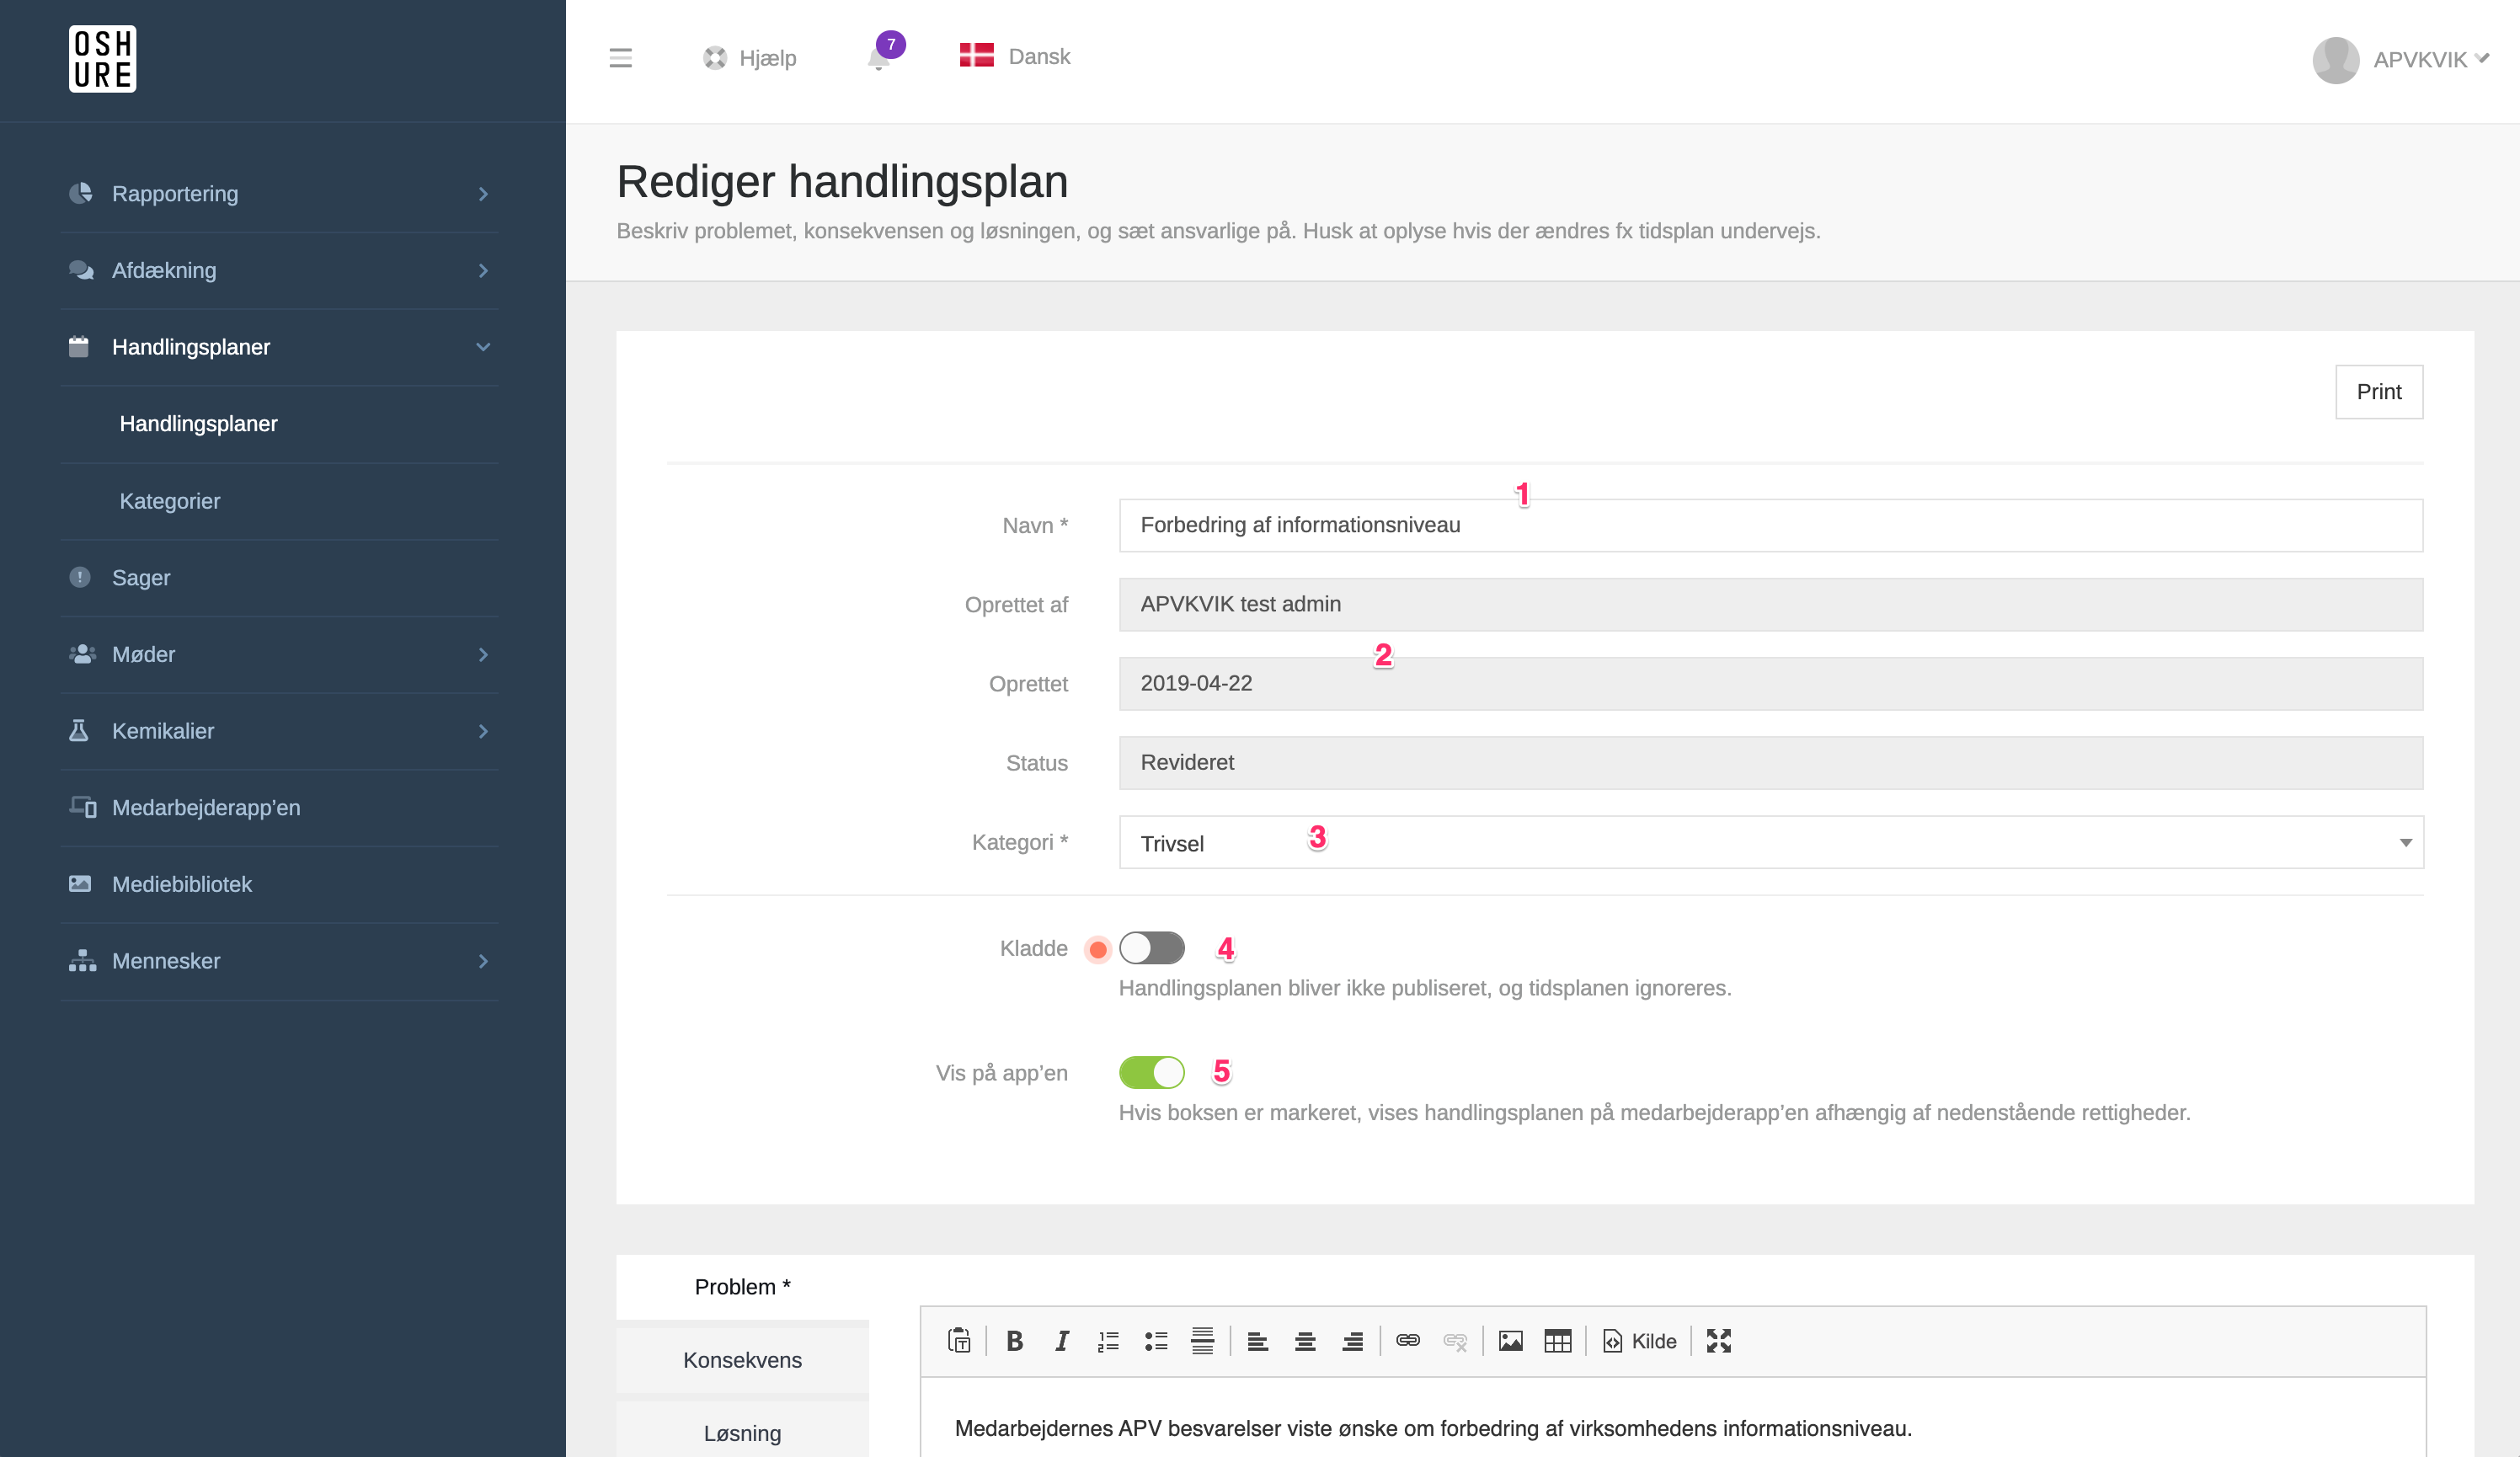The image size is (2520, 1457).
Task: Disable the Vis på app'en toggle
Action: (1151, 1072)
